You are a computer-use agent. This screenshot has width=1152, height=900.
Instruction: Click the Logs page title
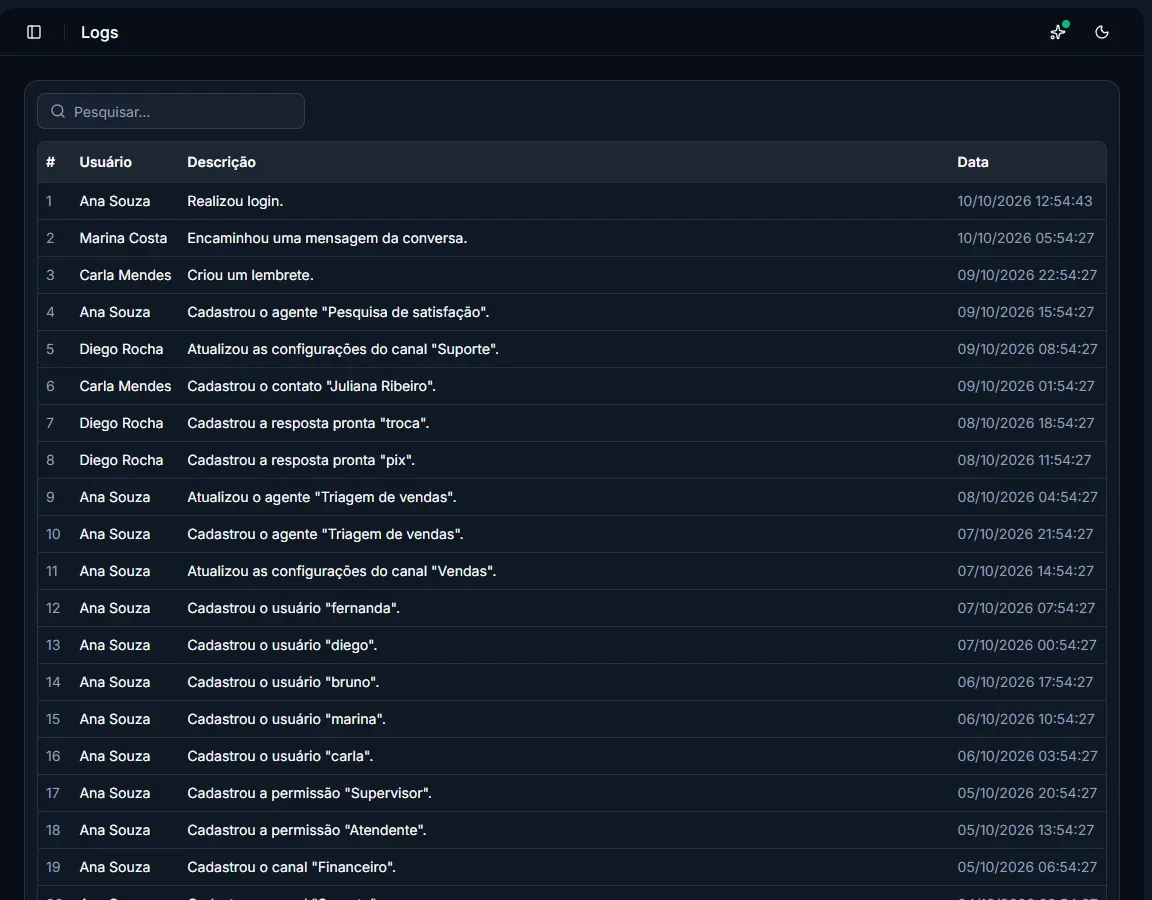[x=99, y=32]
